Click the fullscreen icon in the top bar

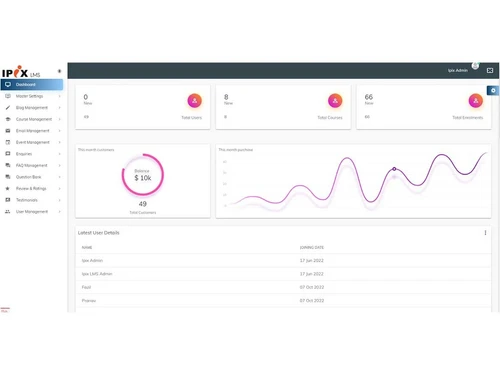490,70
